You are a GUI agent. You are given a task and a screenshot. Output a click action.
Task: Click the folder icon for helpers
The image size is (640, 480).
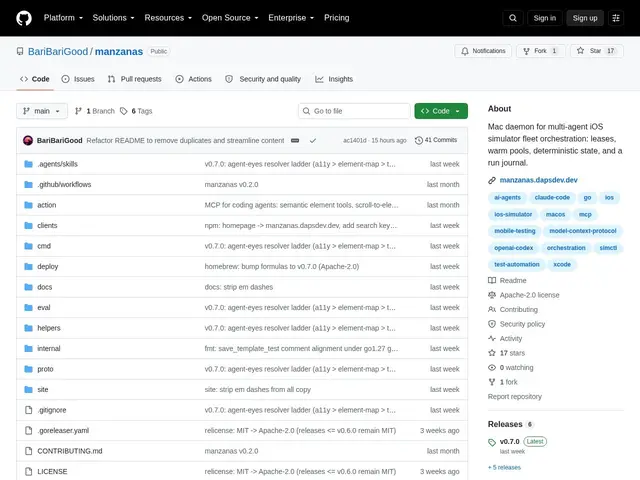(28, 328)
